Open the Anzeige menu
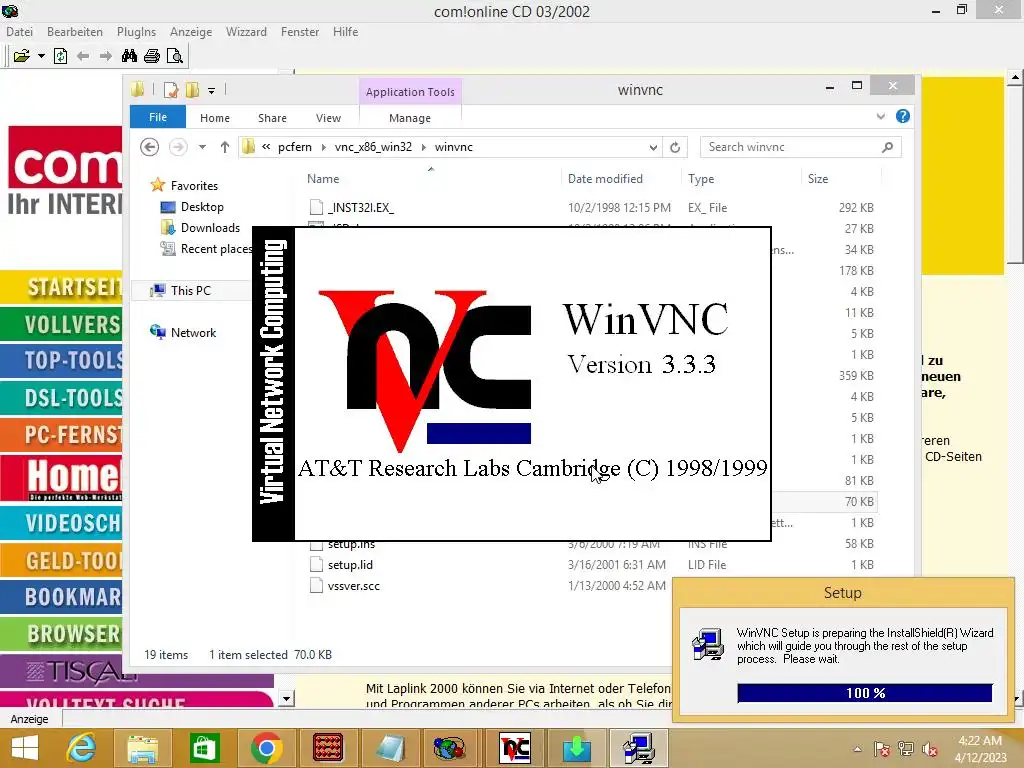 click(191, 31)
